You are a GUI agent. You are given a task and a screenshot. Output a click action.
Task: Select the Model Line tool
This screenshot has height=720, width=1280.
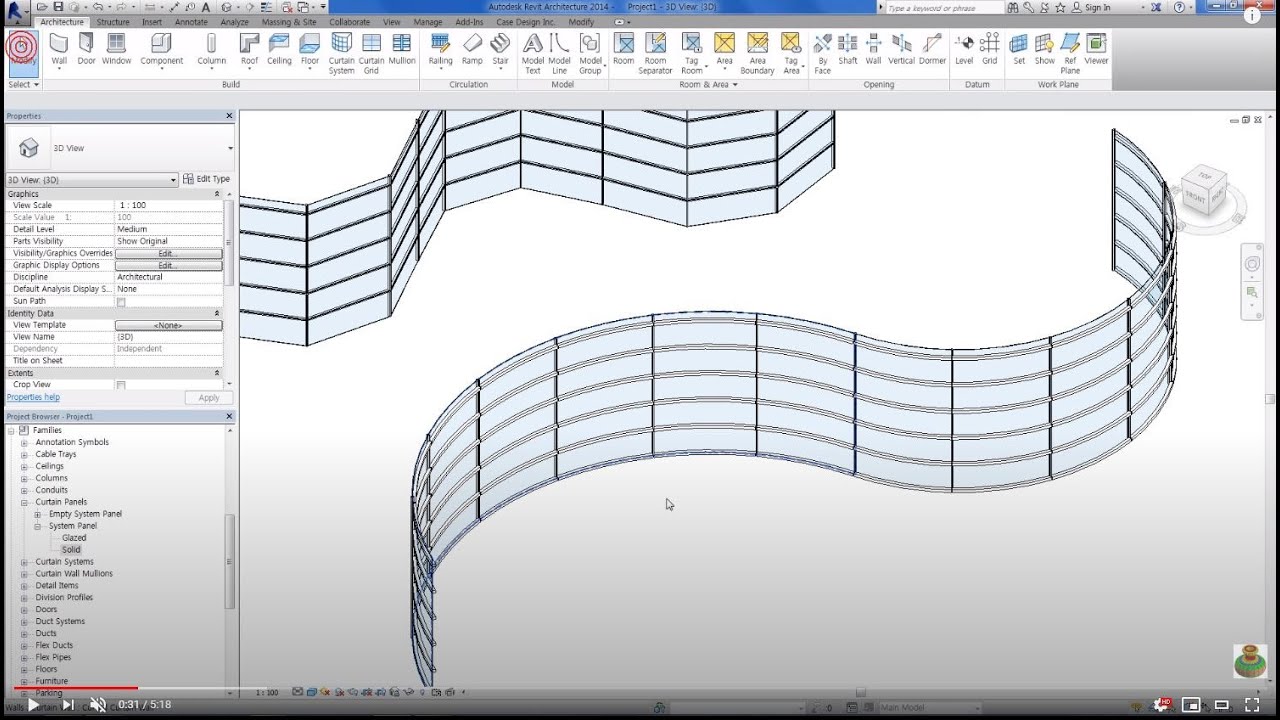click(x=560, y=54)
